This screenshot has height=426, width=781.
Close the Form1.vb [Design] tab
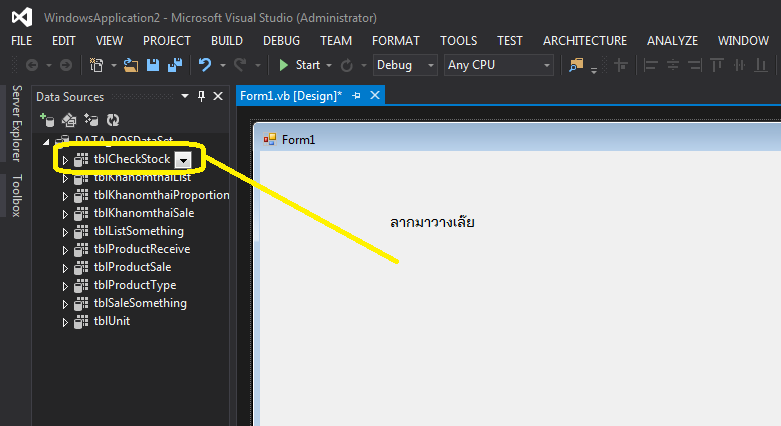pyautogui.click(x=375, y=95)
